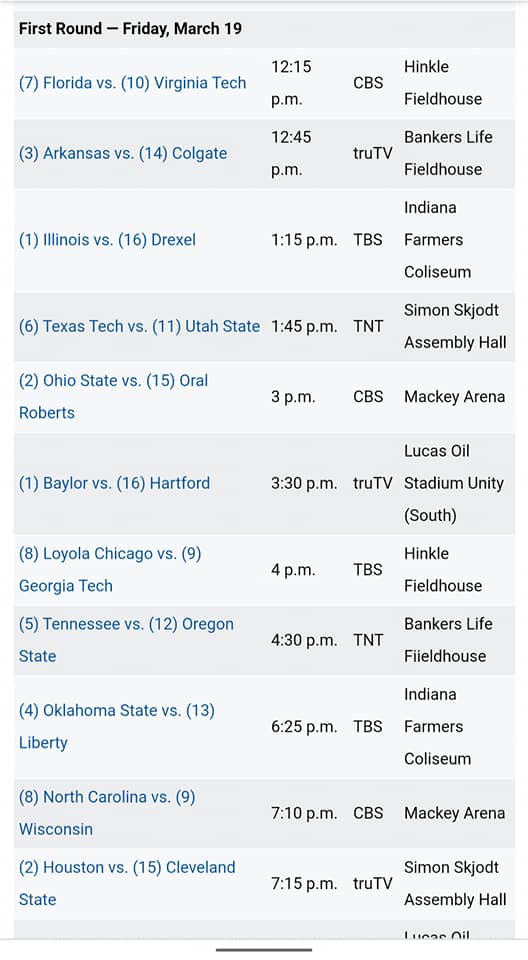The height and width of the screenshot is (960, 528).
Task: Click the 12:15 p.m. time cell
Action: (292, 83)
